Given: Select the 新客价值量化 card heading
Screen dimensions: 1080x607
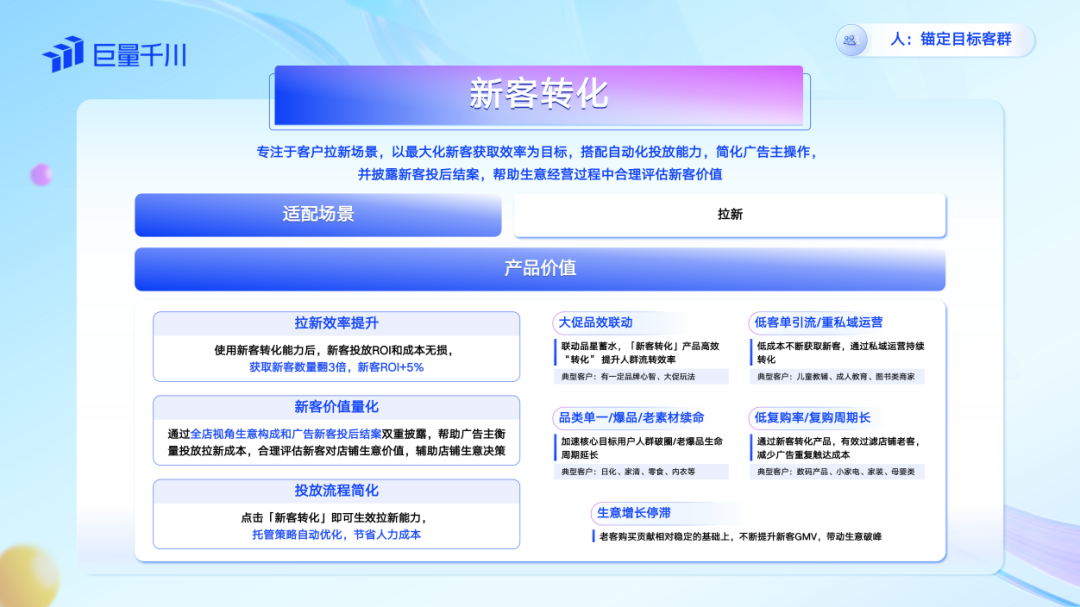Looking at the screenshot, I should [336, 407].
